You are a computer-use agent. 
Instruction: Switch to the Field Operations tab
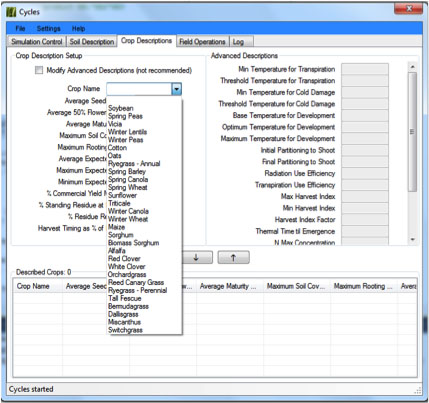(x=202, y=42)
